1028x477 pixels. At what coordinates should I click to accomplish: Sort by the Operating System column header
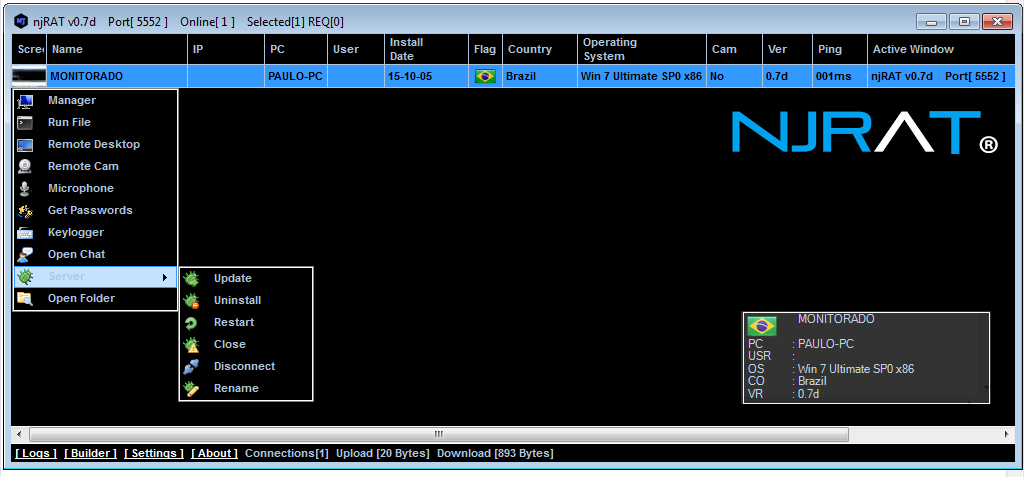642,50
